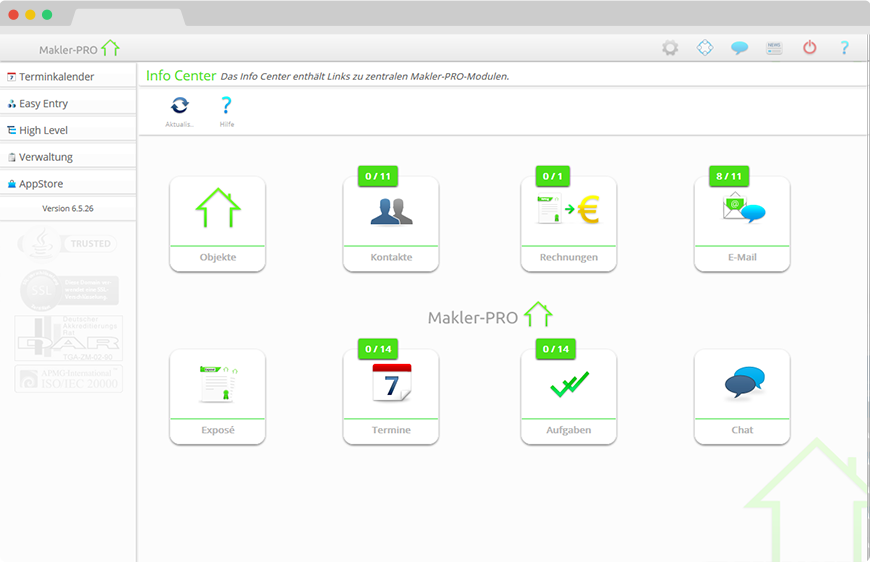This screenshot has height=562, width=870.
Task: Select Terminkalender in the sidebar
Action: click(x=68, y=77)
